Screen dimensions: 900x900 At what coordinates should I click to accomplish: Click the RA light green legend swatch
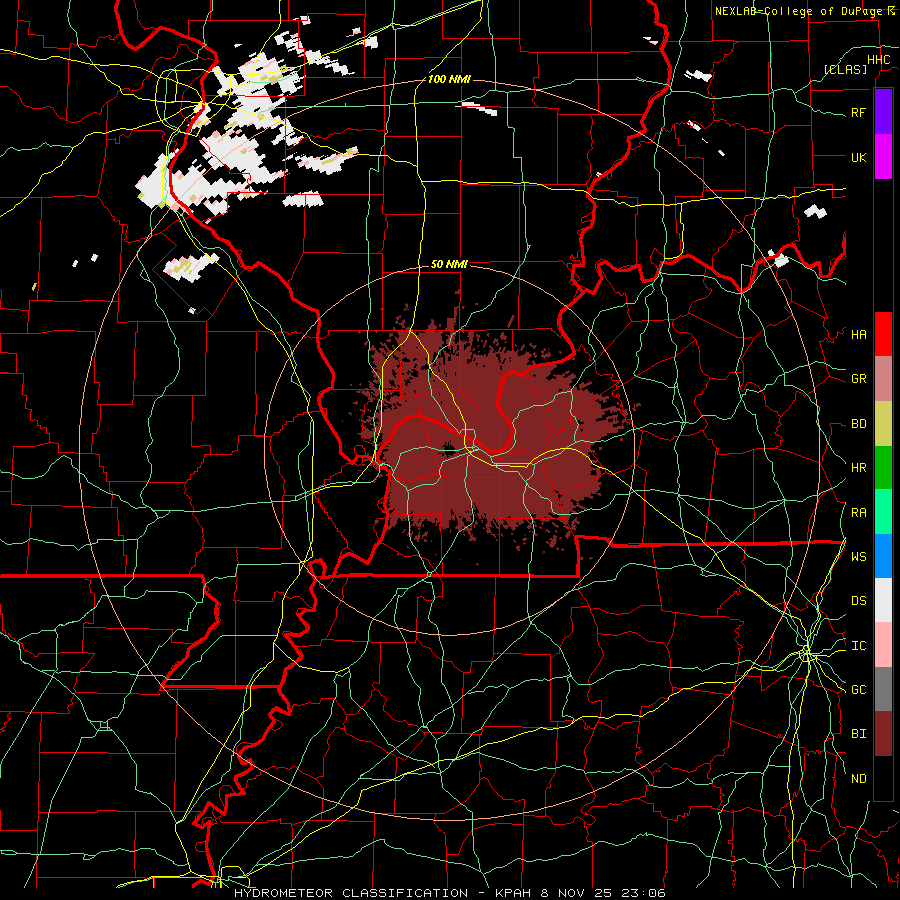(883, 512)
